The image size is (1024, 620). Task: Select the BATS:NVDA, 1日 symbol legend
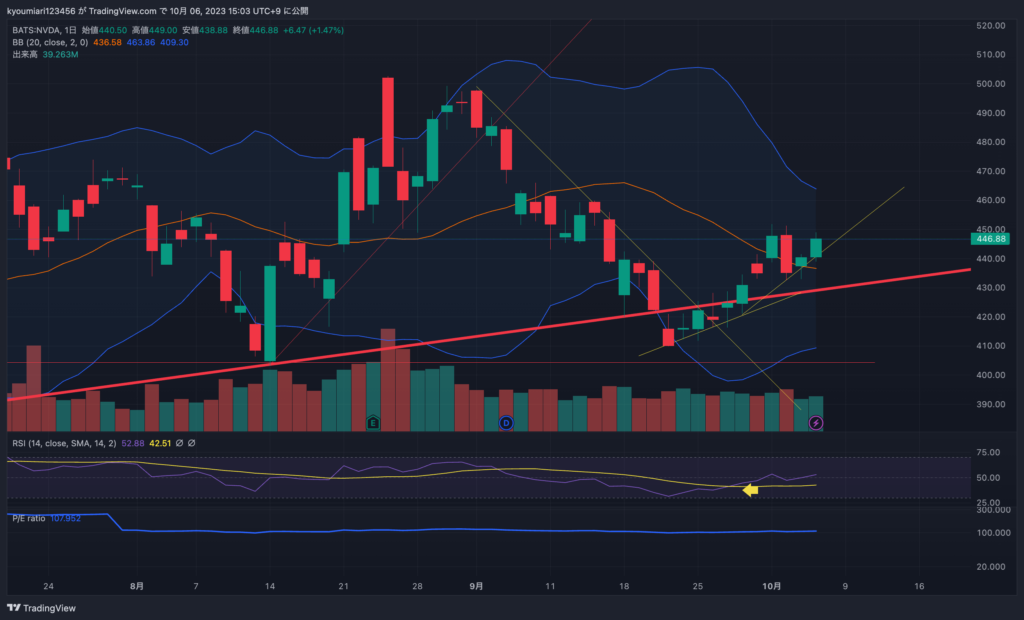click(x=44, y=30)
